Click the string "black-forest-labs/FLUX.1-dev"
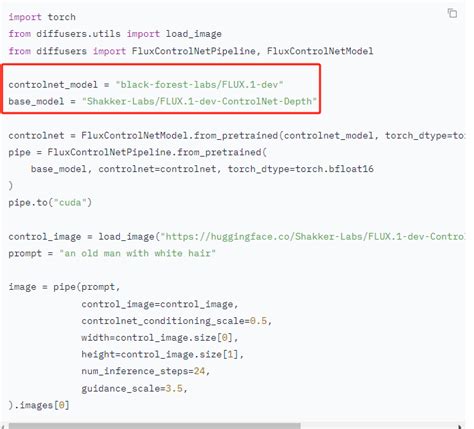This screenshot has width=474, height=429. tap(199, 84)
